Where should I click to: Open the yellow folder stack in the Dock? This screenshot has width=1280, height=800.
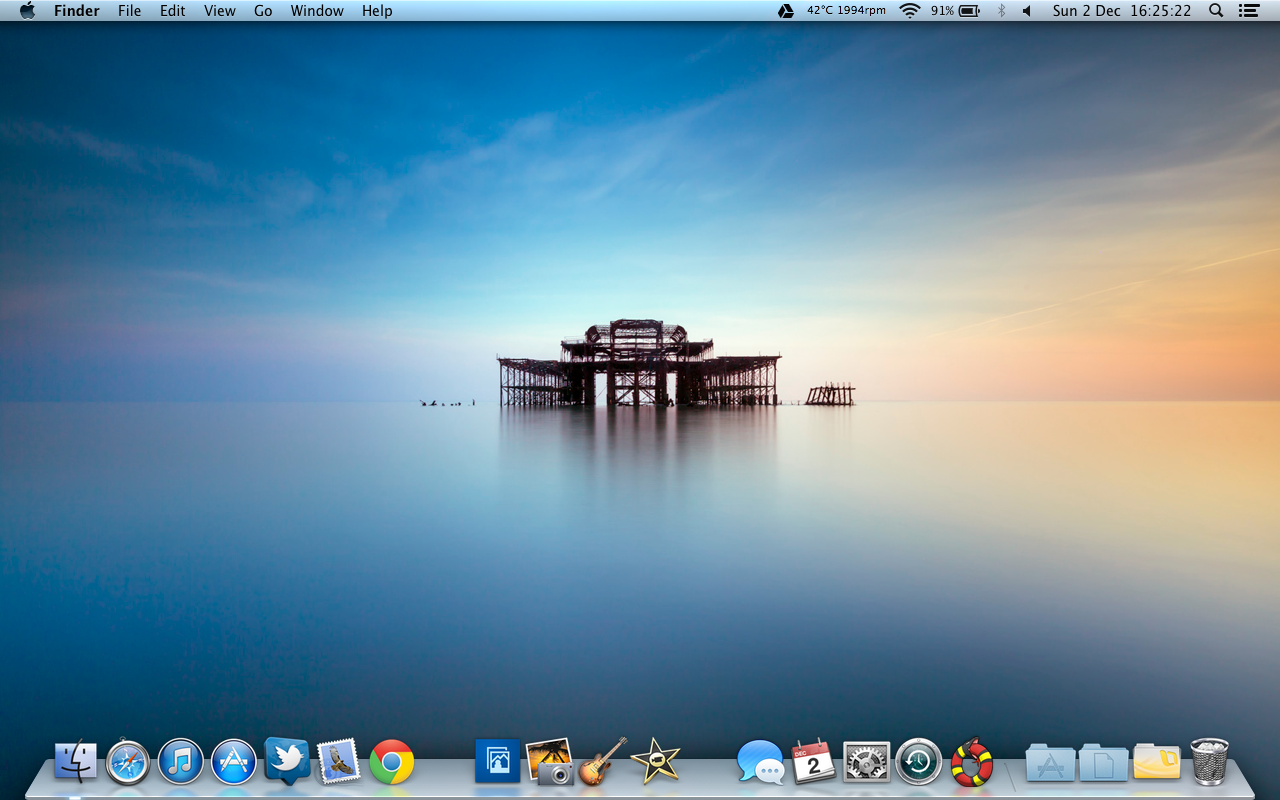(1157, 762)
